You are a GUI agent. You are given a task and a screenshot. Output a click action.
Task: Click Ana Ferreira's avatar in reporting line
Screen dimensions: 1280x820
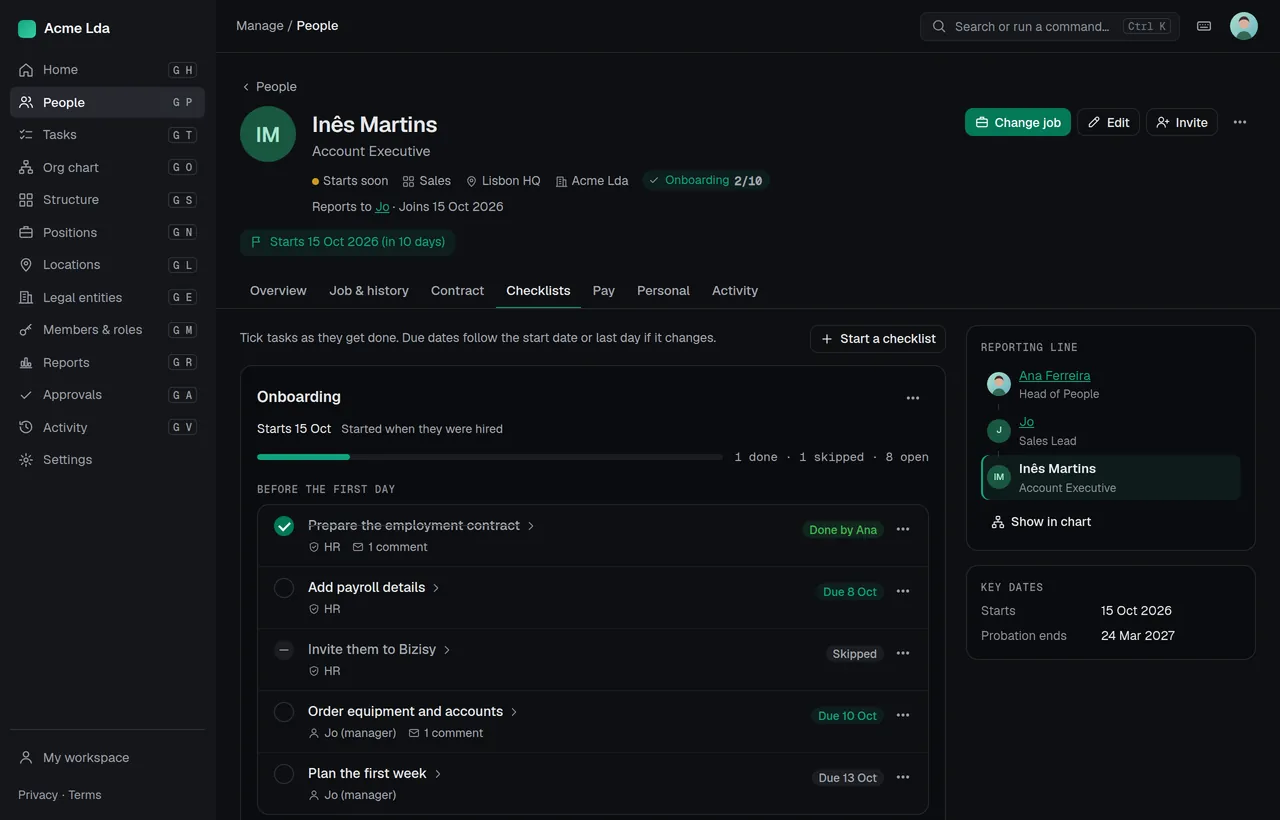[x=999, y=384]
